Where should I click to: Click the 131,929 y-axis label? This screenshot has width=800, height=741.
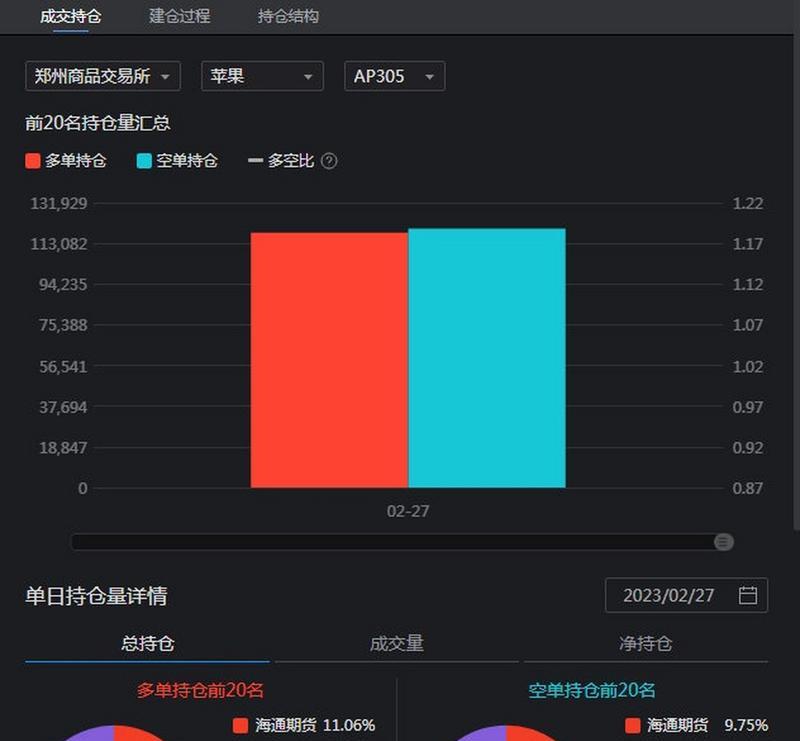pos(59,203)
